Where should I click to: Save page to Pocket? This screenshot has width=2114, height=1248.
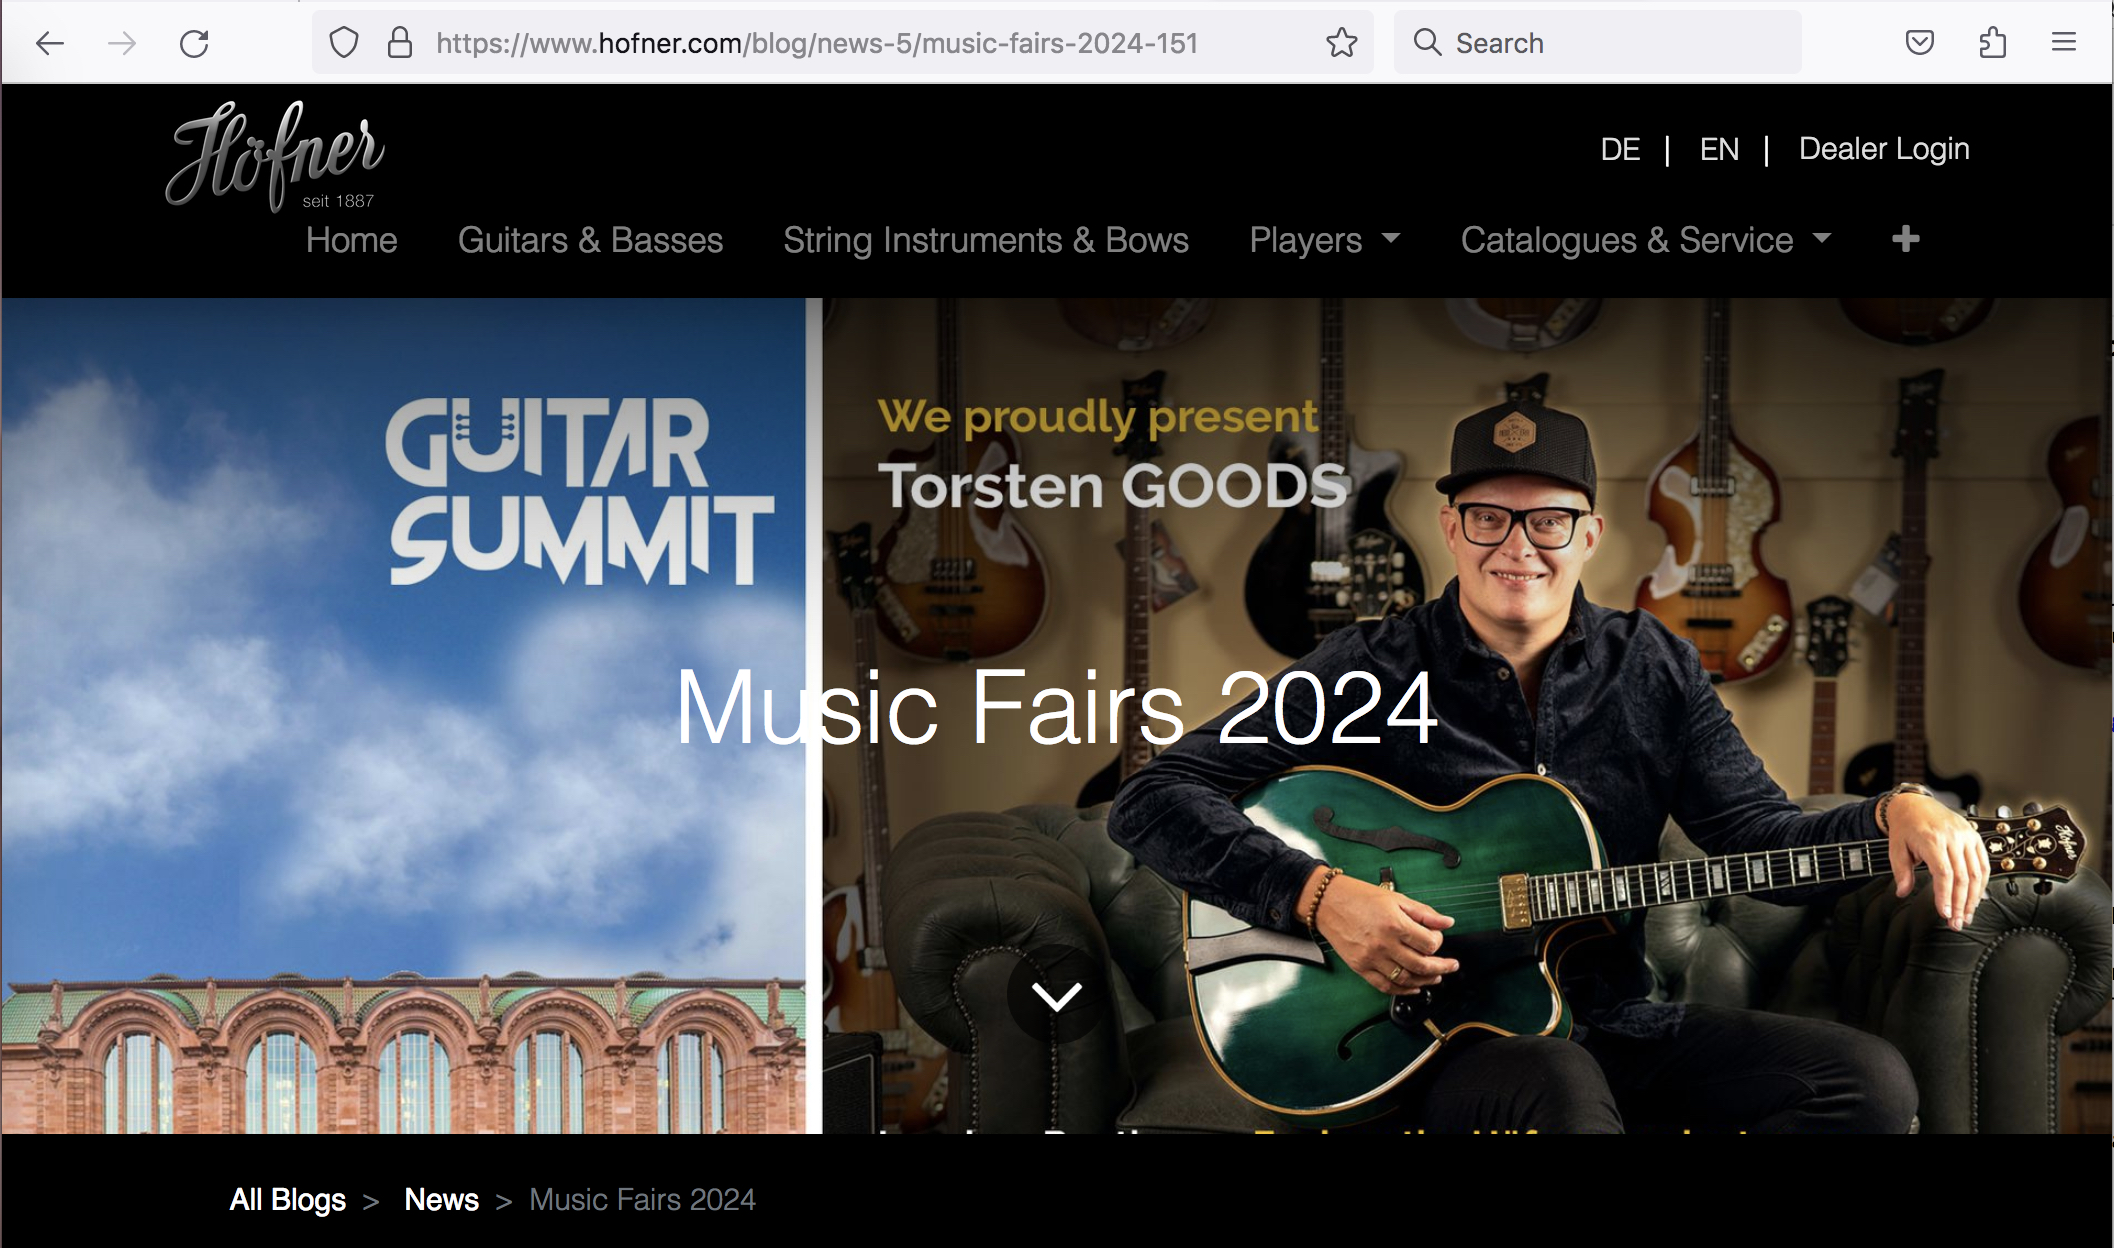click(x=1920, y=43)
